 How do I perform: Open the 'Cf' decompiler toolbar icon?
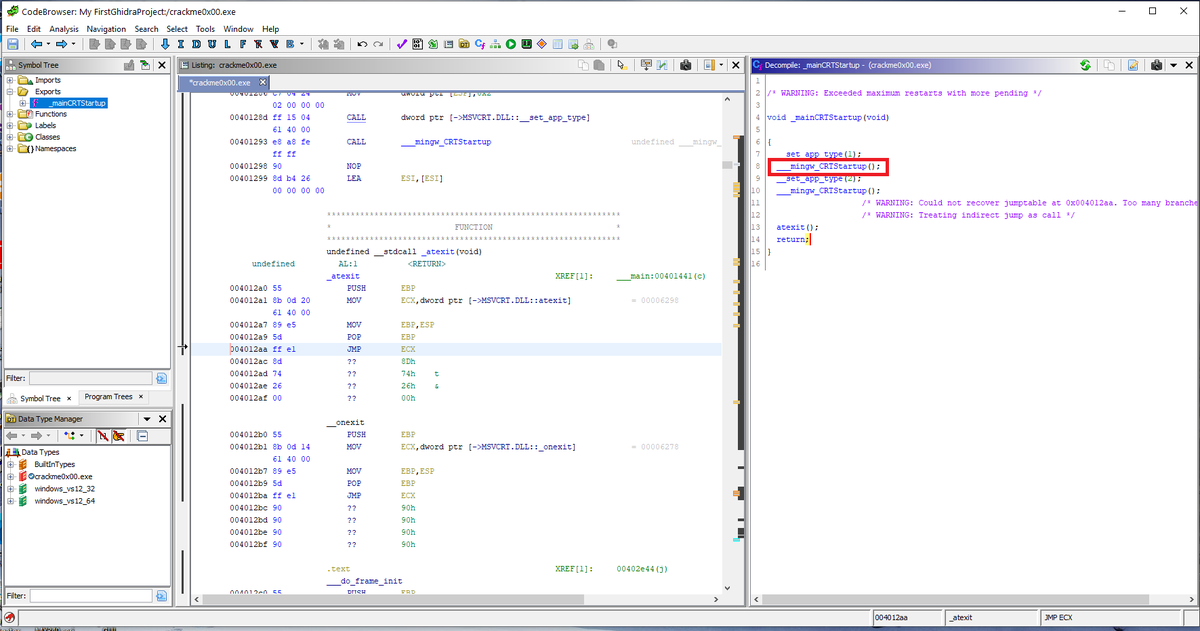tap(480, 44)
